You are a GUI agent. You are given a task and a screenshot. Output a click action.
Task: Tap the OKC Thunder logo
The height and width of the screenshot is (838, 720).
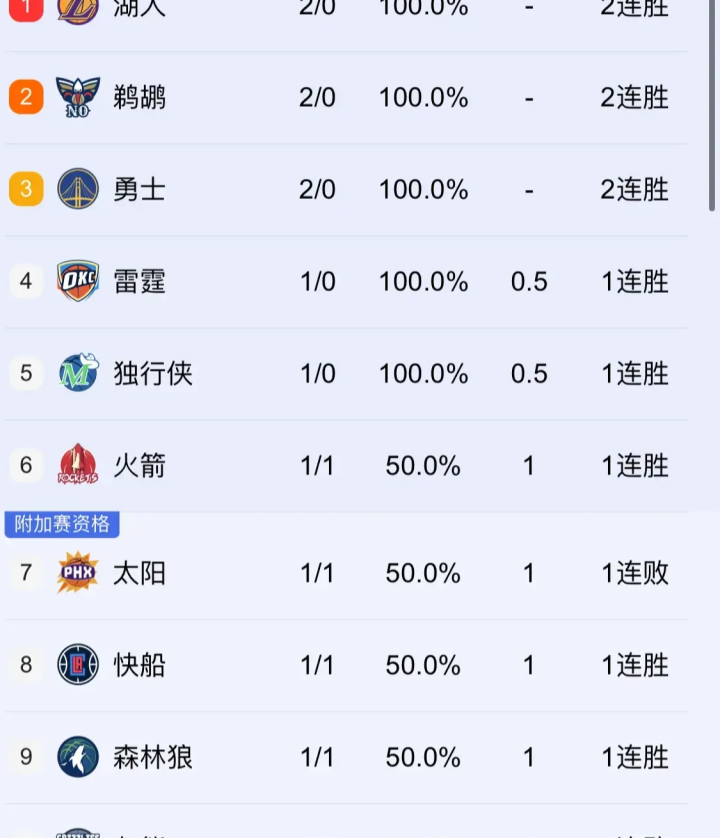(x=78, y=281)
